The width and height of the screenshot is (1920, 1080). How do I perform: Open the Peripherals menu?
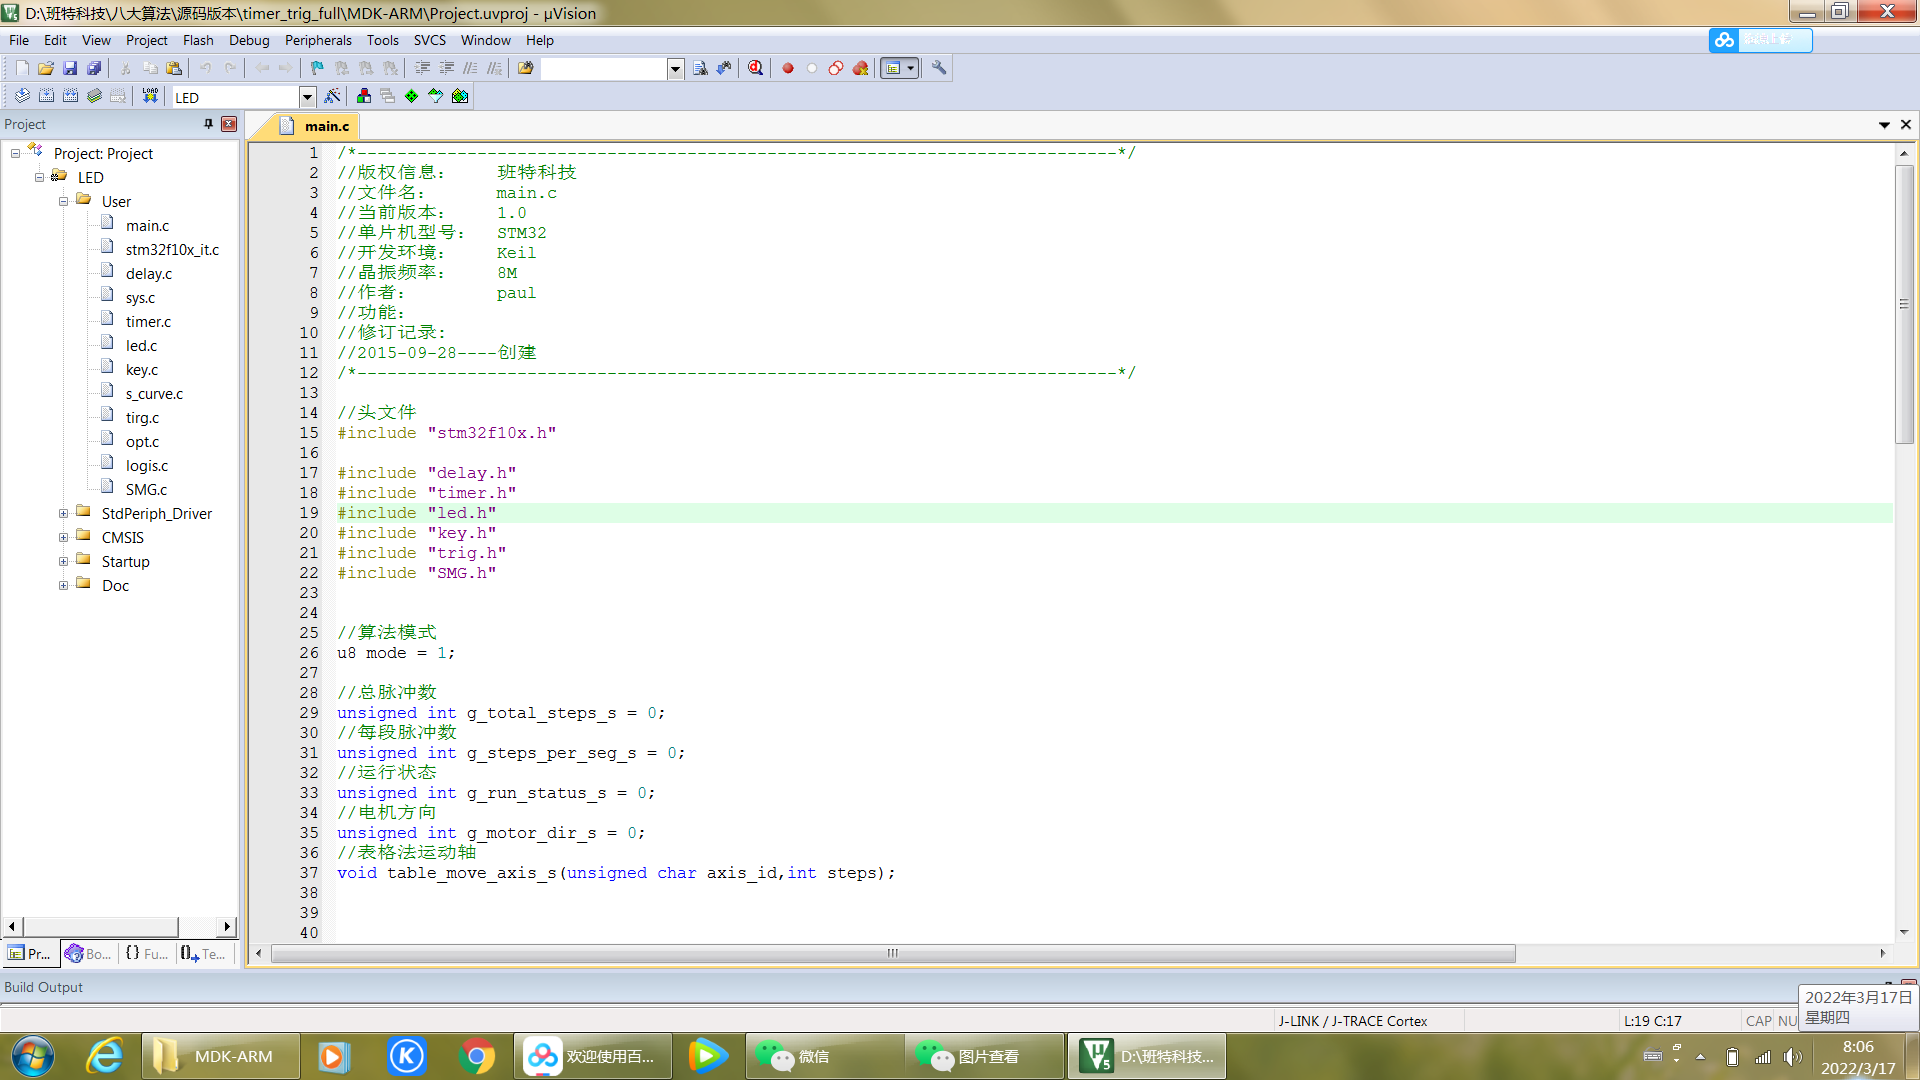[x=318, y=40]
